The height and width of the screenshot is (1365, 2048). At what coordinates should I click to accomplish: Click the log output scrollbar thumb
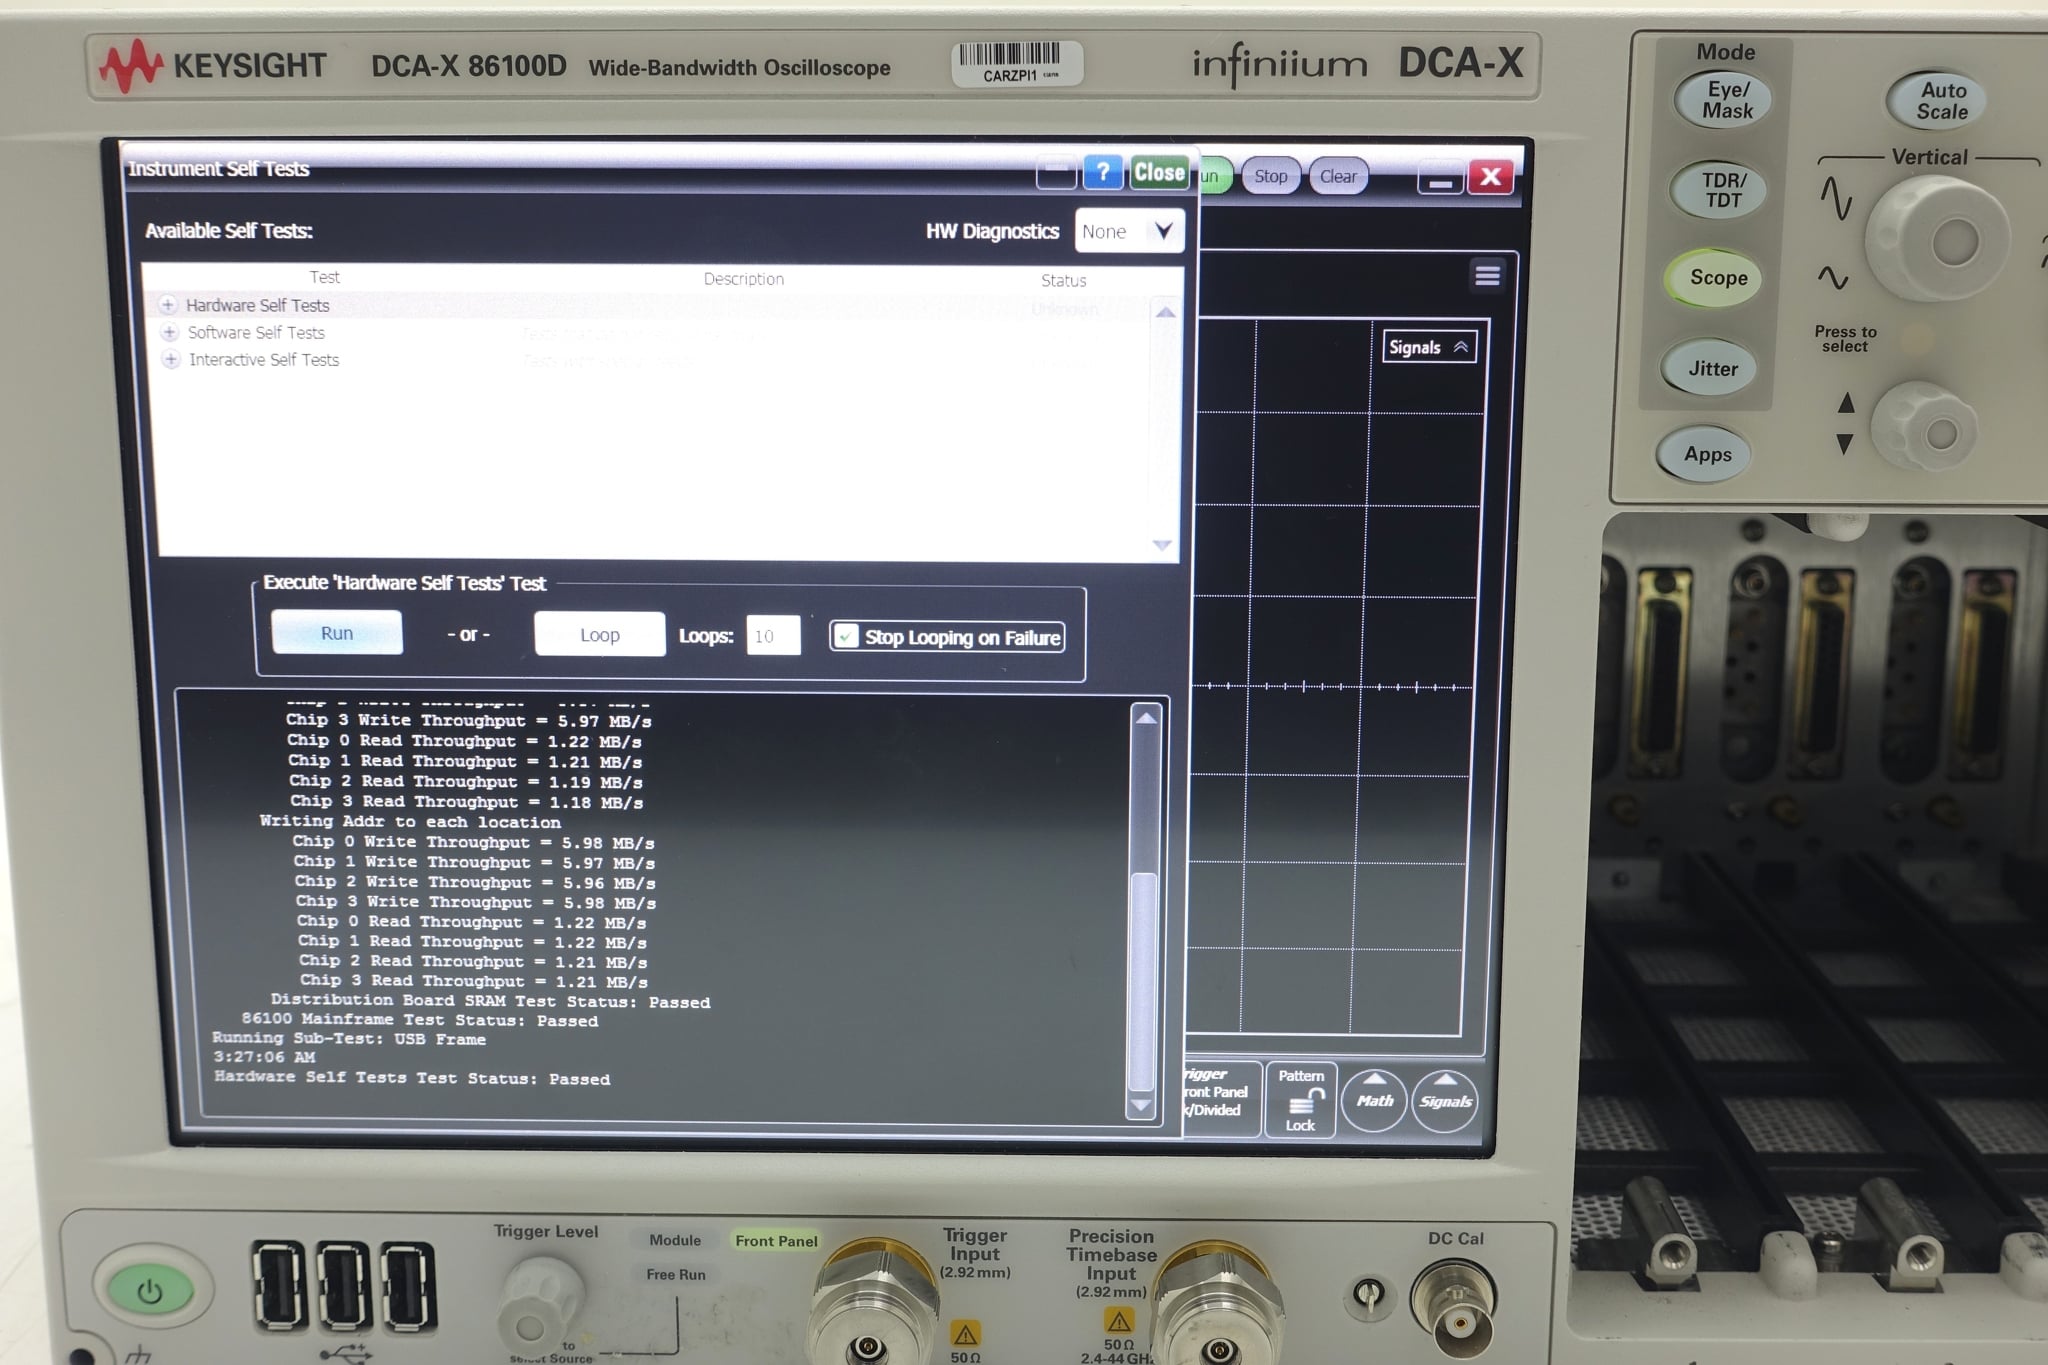click(1143, 980)
